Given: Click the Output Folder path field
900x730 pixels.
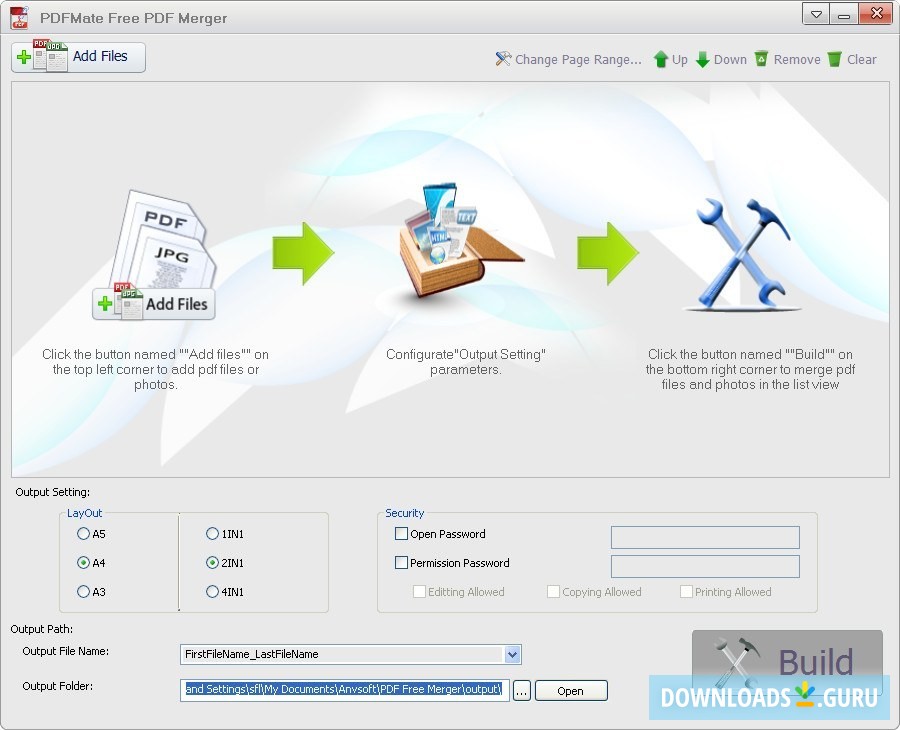Looking at the screenshot, I should [344, 690].
